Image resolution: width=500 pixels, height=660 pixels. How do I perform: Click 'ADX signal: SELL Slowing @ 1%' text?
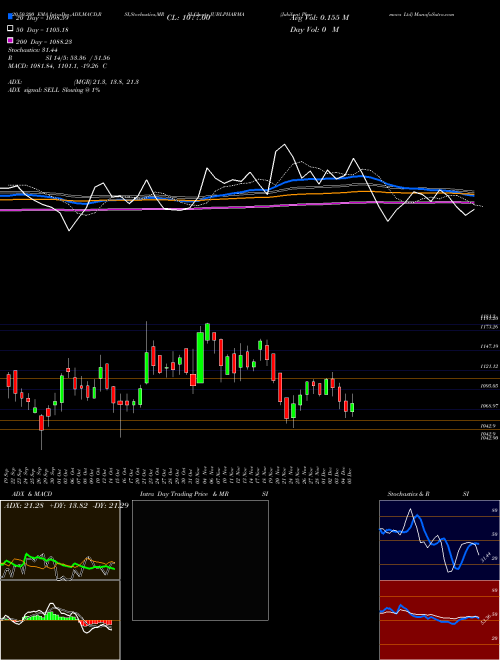point(54,90)
